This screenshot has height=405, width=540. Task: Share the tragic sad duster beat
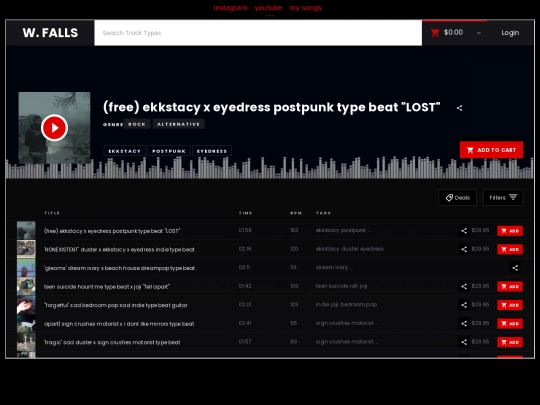point(464,342)
